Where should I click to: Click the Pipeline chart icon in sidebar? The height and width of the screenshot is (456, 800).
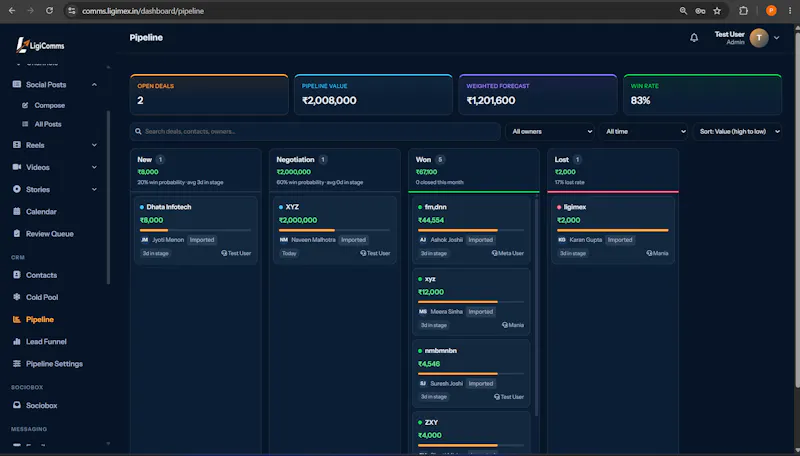pyautogui.click(x=17, y=319)
